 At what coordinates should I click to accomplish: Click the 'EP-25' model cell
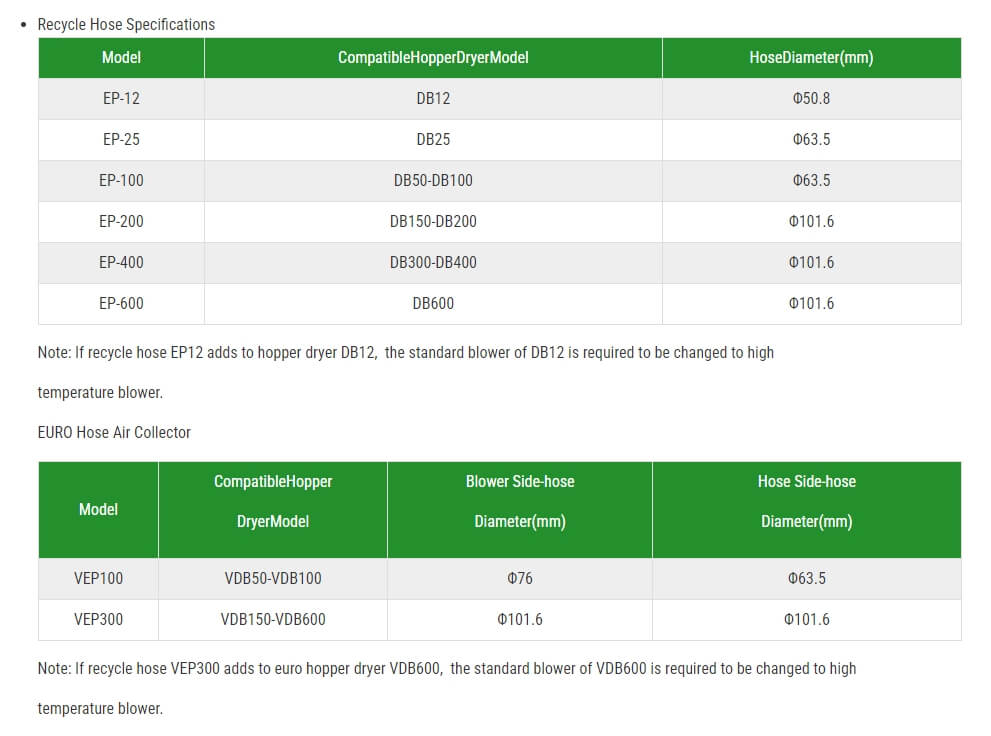(x=121, y=140)
